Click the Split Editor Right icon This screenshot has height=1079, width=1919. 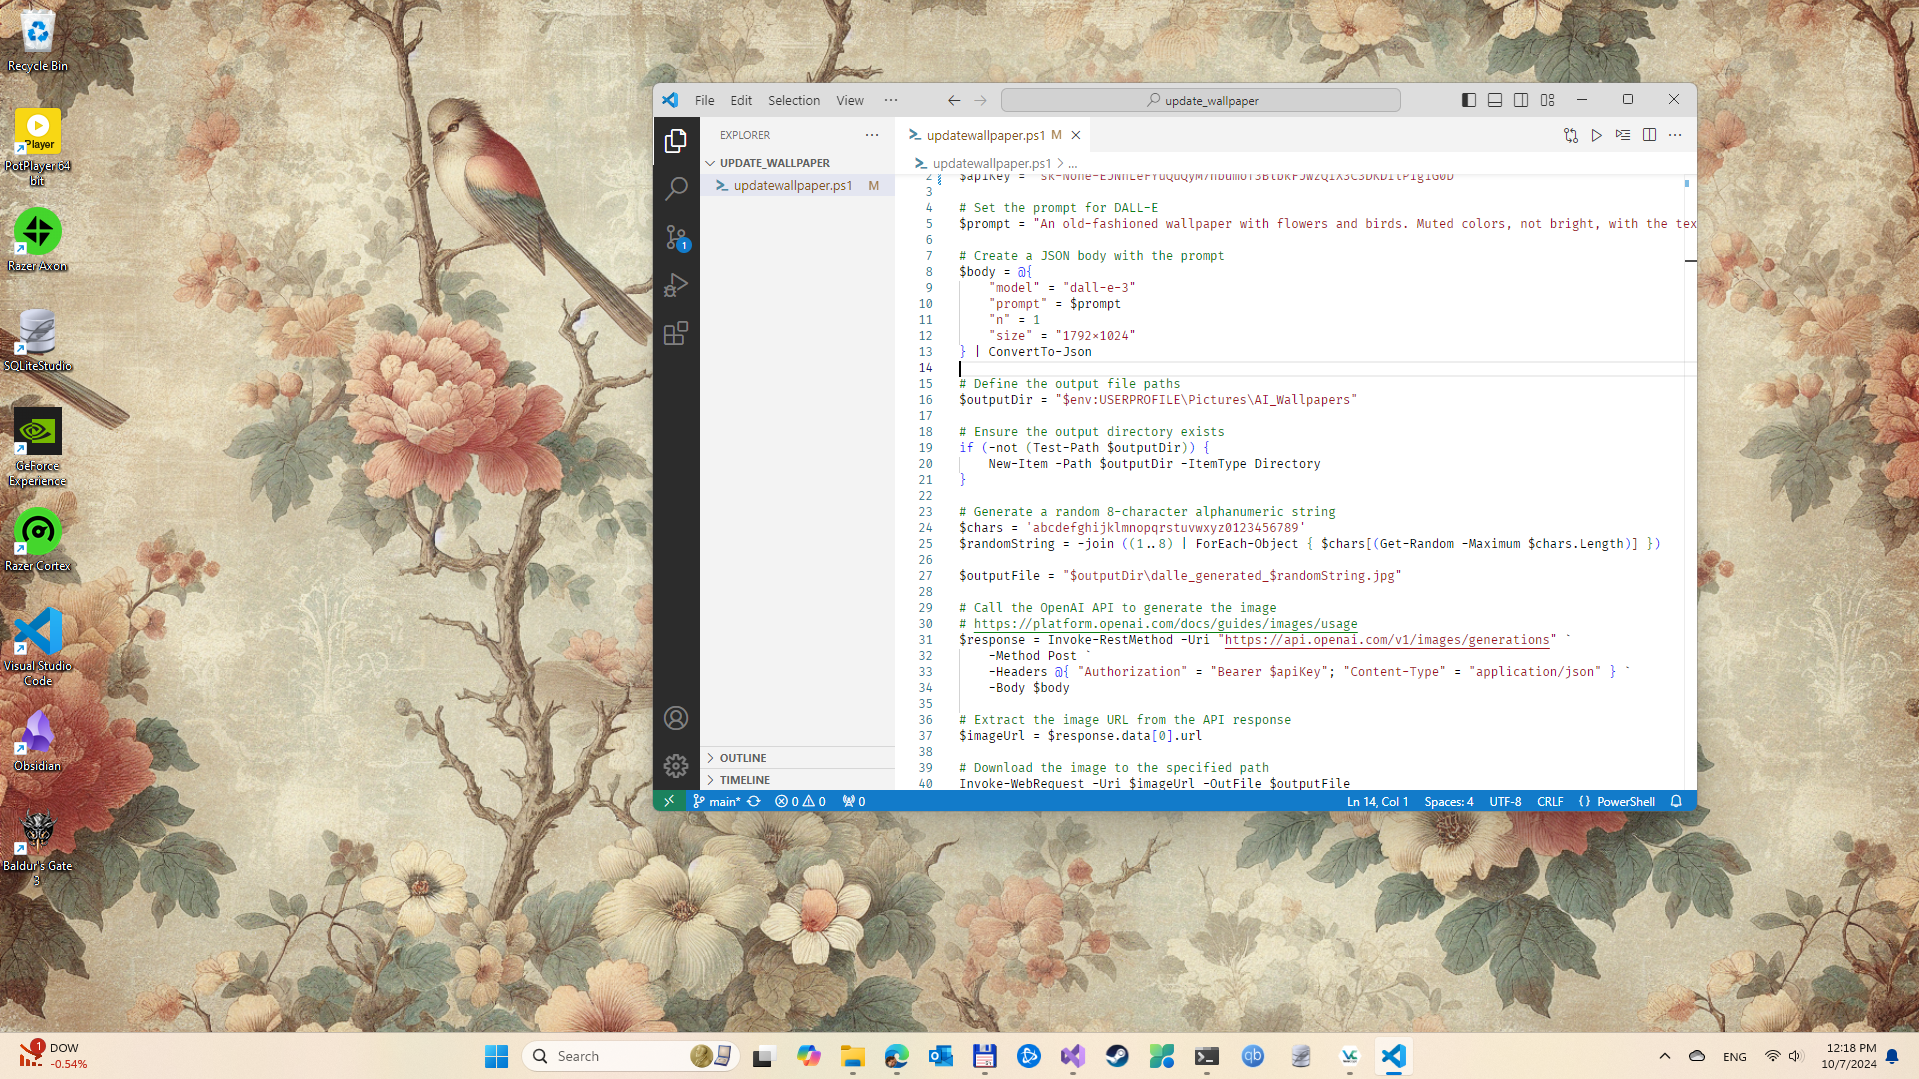[x=1649, y=135]
